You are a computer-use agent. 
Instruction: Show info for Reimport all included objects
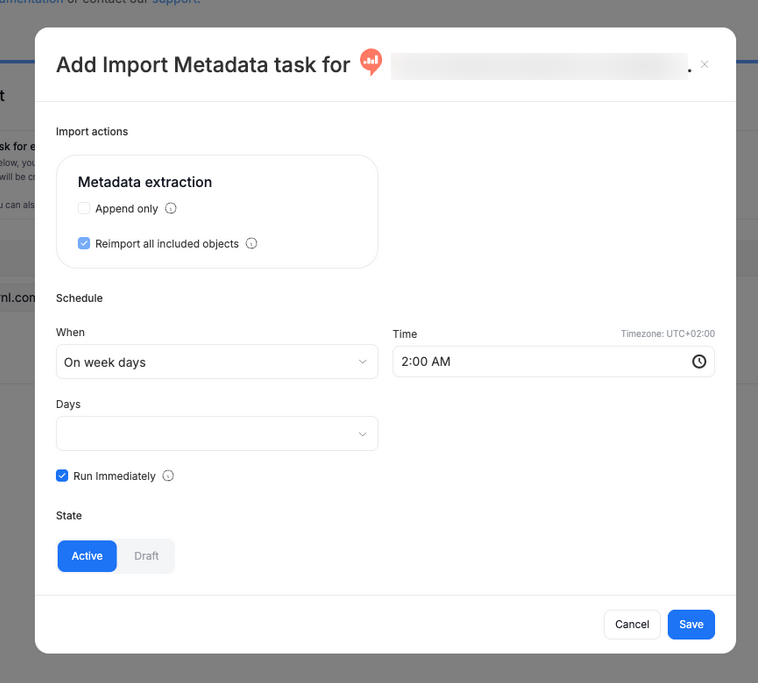click(x=251, y=243)
